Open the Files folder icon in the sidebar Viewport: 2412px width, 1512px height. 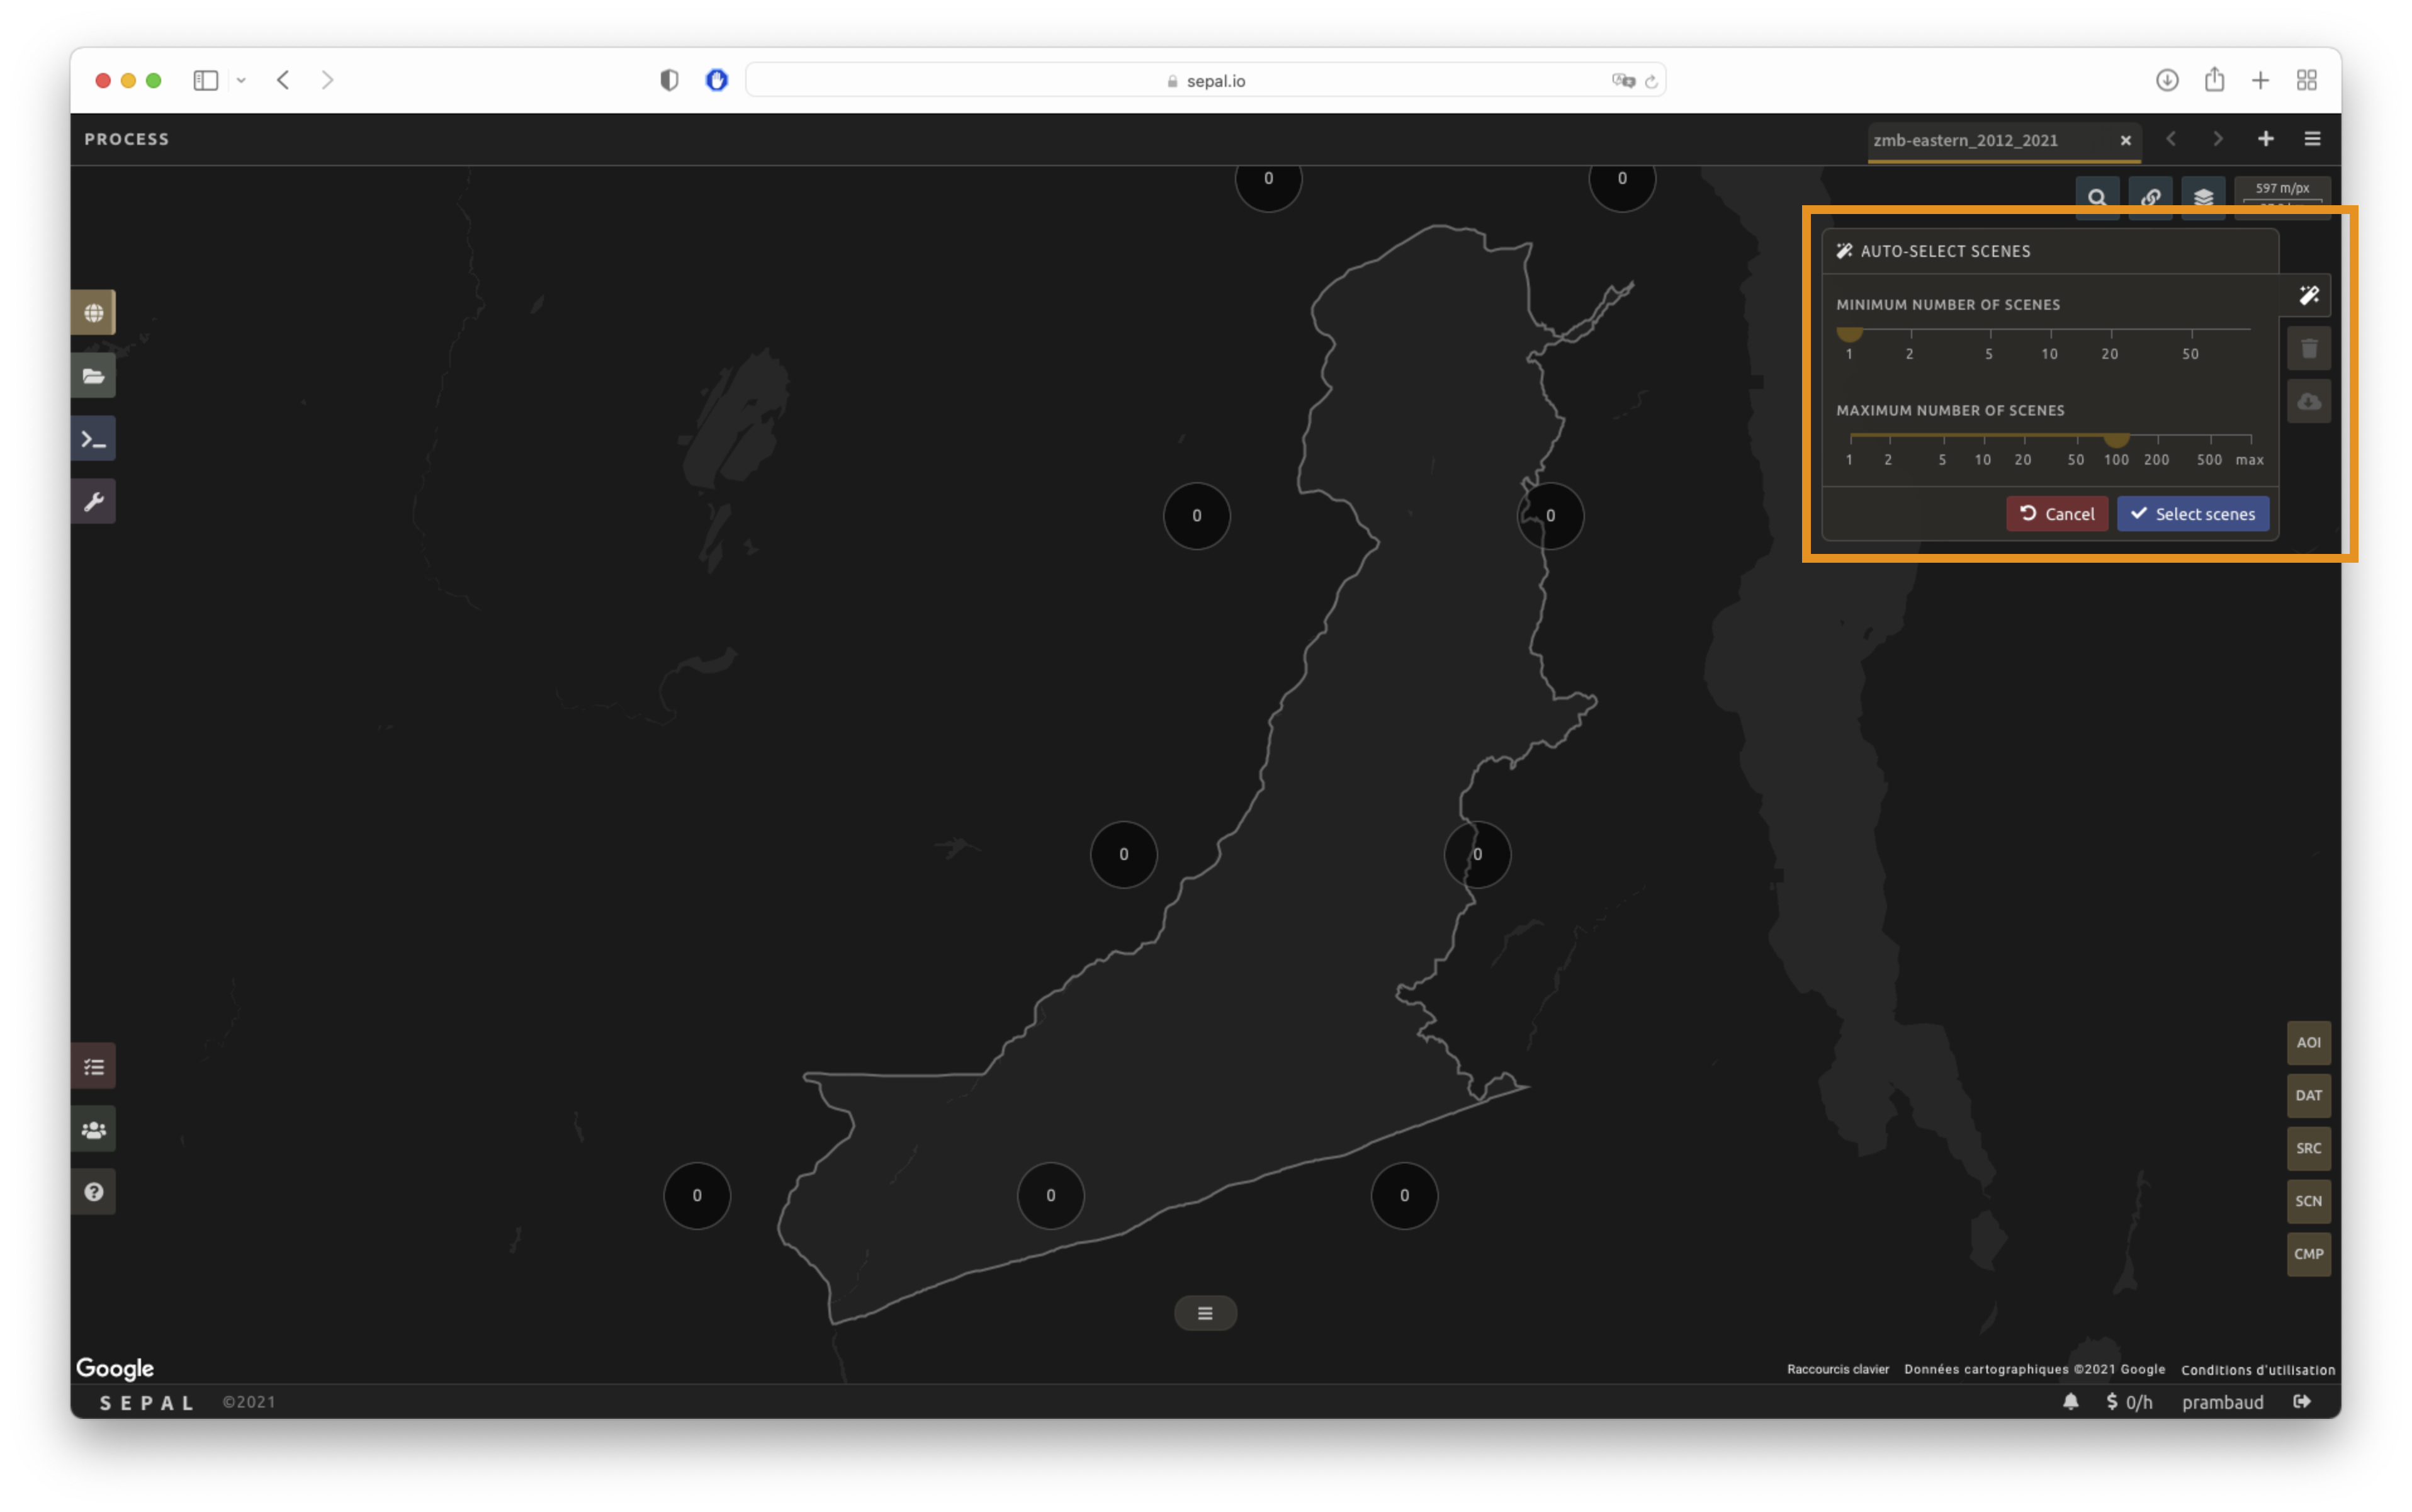click(x=93, y=376)
